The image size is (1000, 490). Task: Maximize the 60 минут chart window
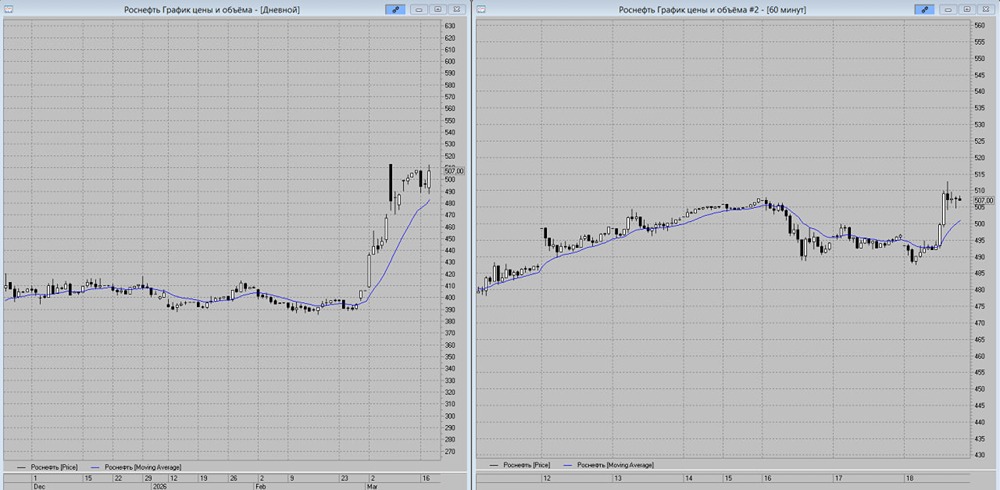click(967, 10)
